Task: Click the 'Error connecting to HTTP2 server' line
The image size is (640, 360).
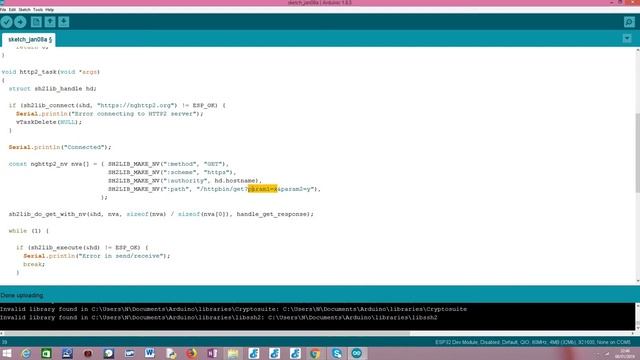Action: click(x=109, y=114)
